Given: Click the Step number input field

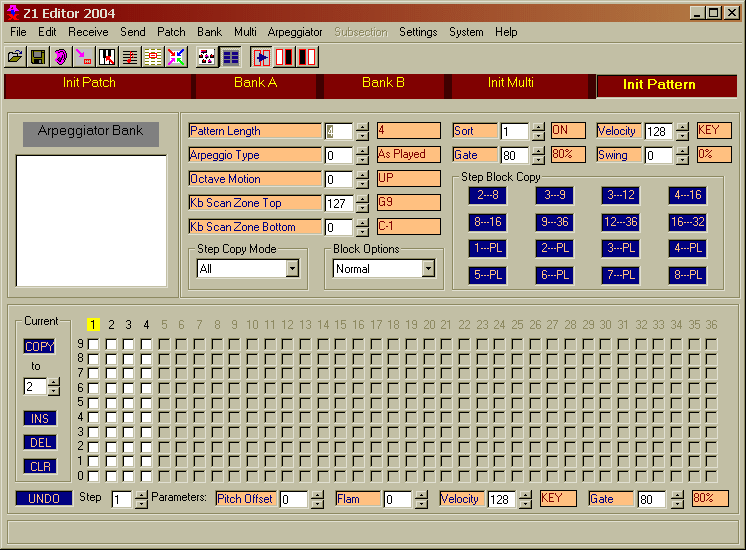Looking at the screenshot, I should [x=122, y=500].
